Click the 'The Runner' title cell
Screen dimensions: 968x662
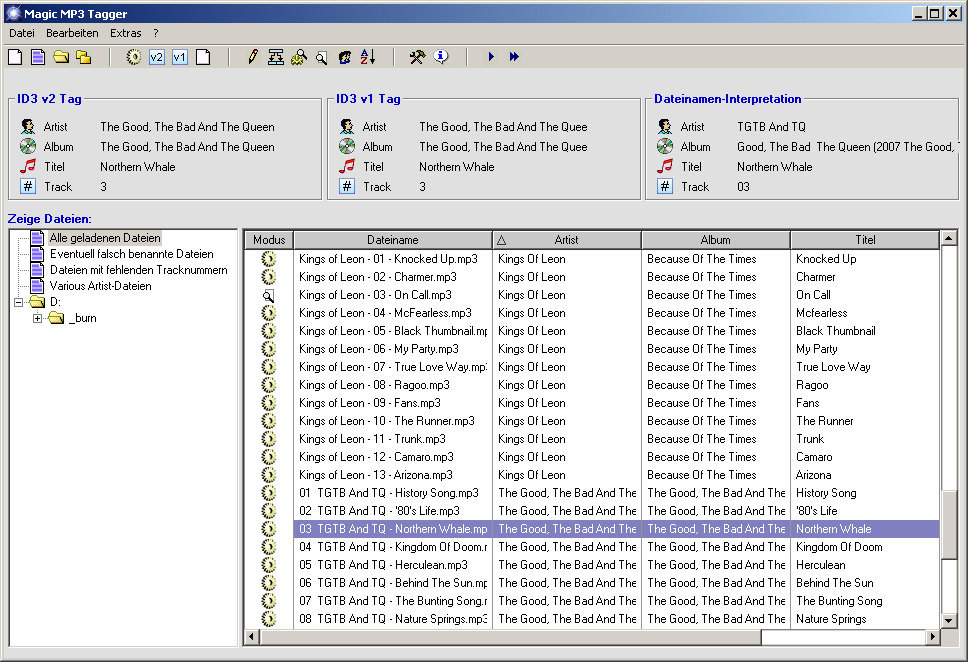pyautogui.click(x=825, y=421)
